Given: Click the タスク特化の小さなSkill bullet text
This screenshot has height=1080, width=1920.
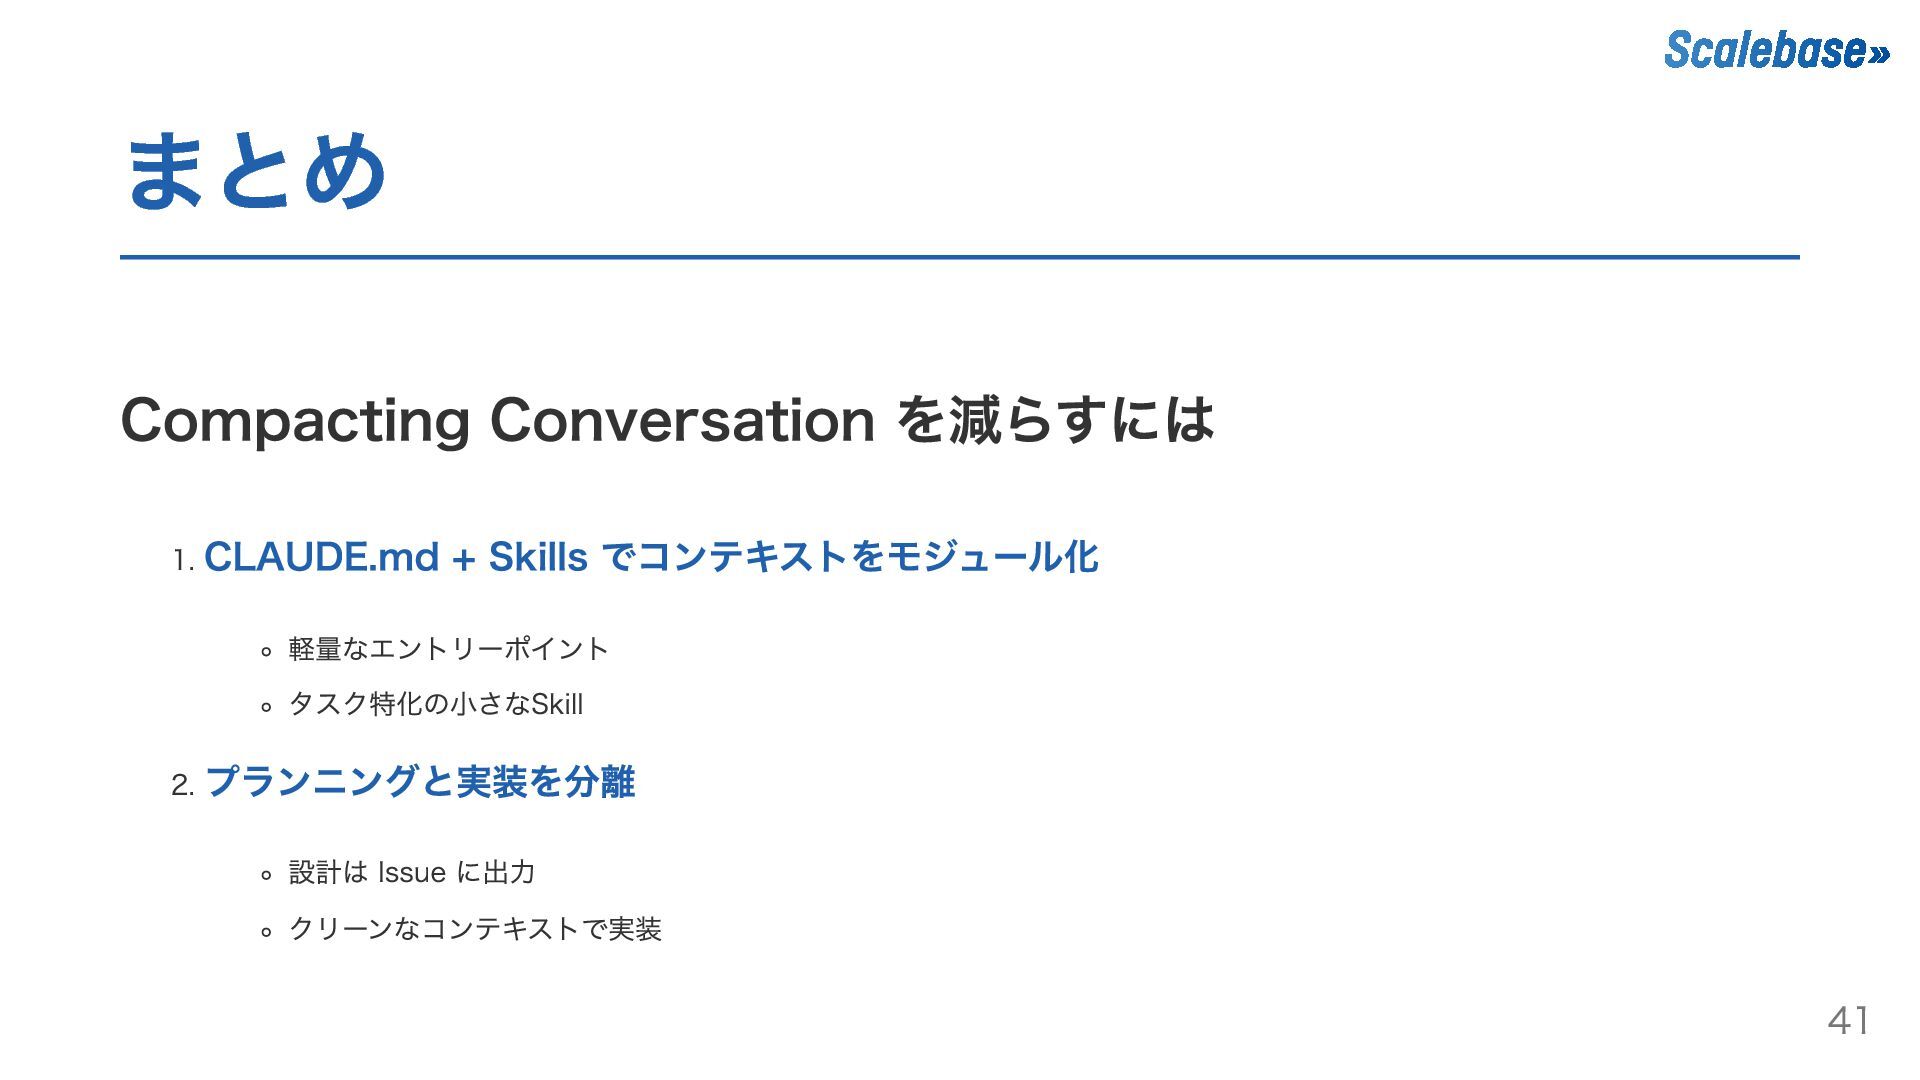Looking at the screenshot, I should click(435, 704).
